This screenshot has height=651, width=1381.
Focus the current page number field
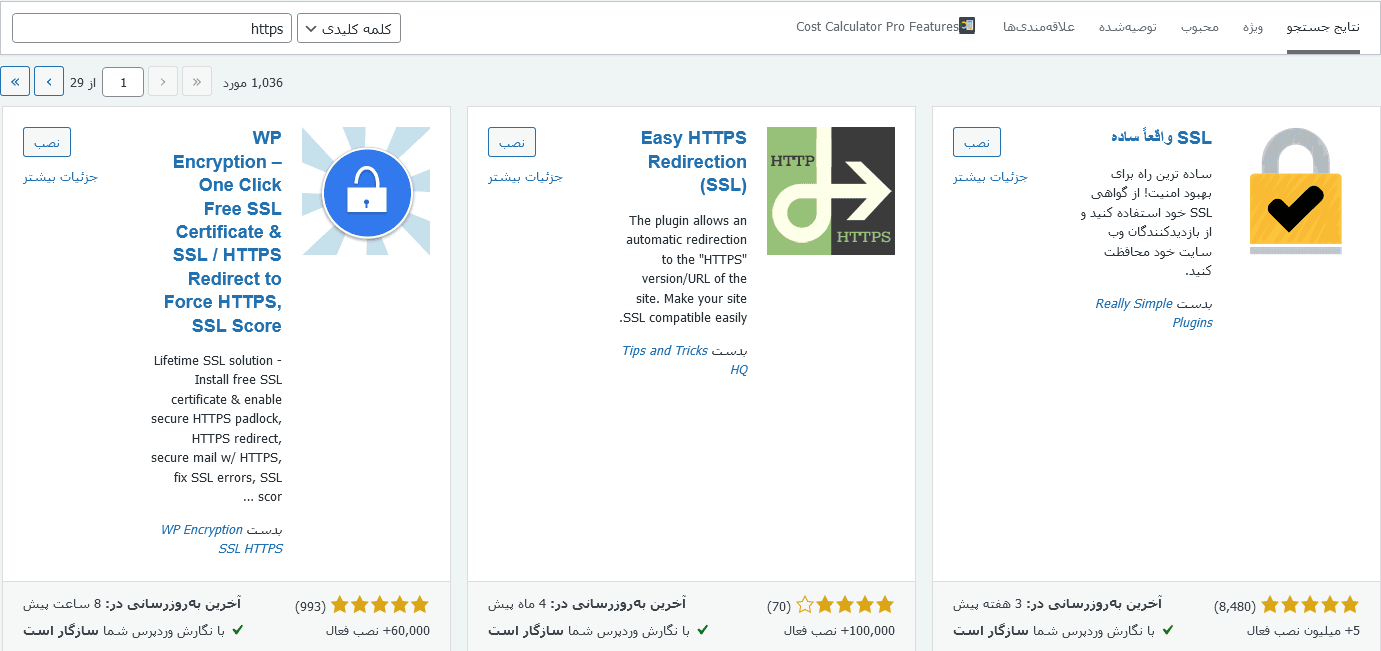123,82
